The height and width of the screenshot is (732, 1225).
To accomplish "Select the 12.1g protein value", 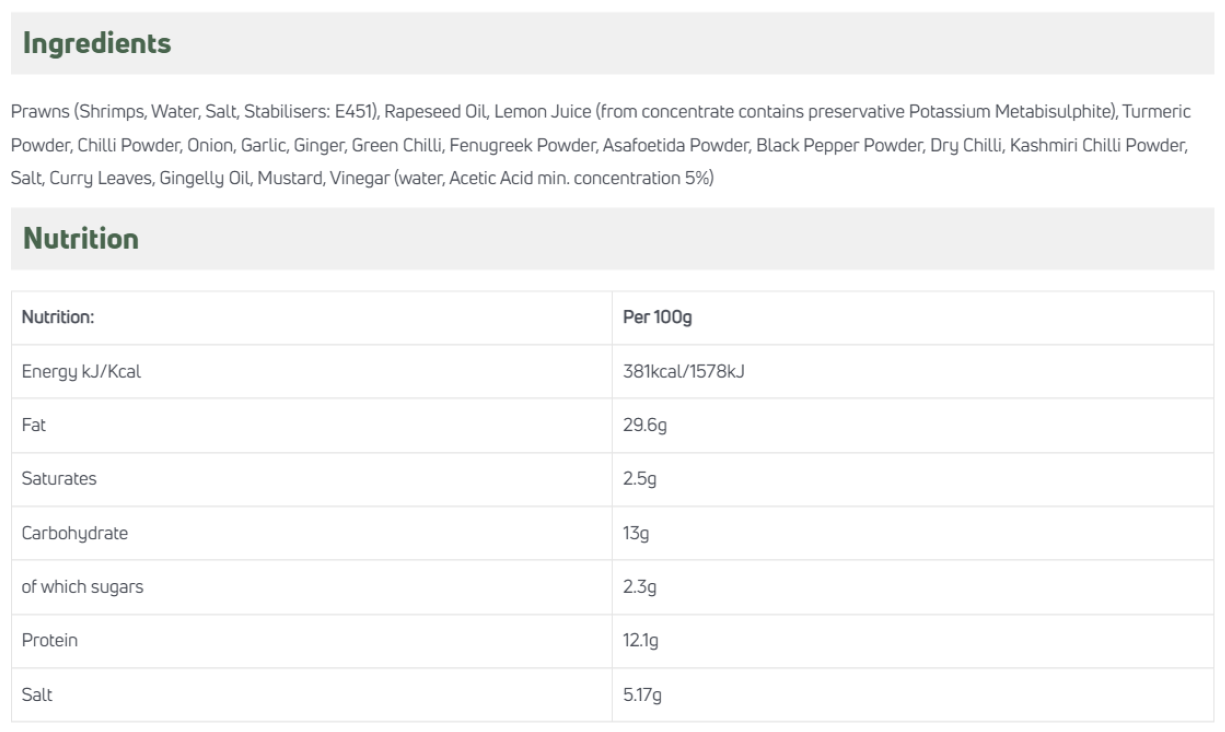I will (x=642, y=641).
